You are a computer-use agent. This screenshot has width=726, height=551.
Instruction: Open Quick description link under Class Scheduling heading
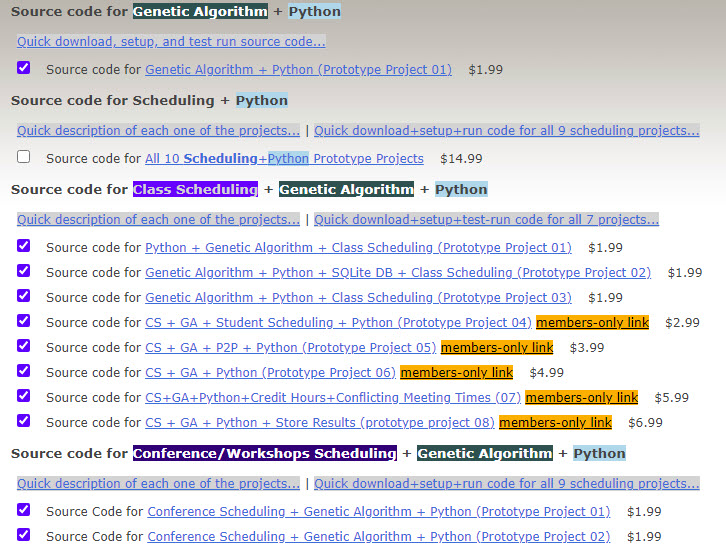158,219
